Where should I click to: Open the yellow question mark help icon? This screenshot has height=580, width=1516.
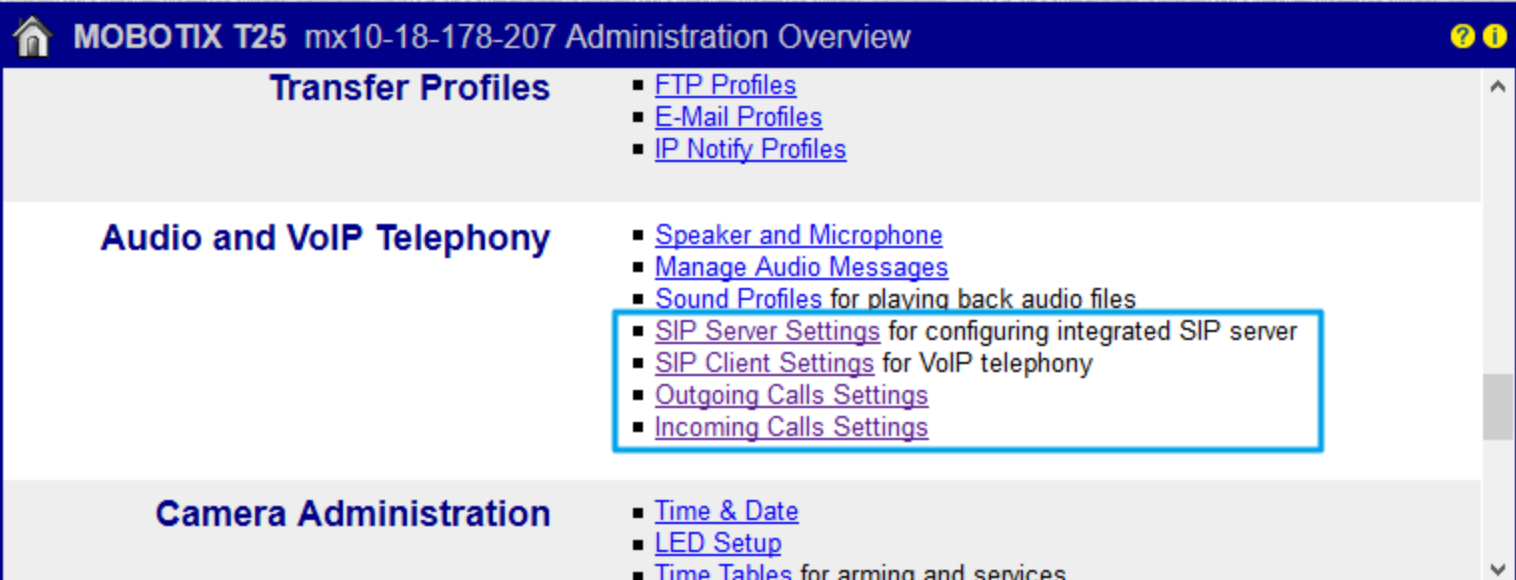1462,37
